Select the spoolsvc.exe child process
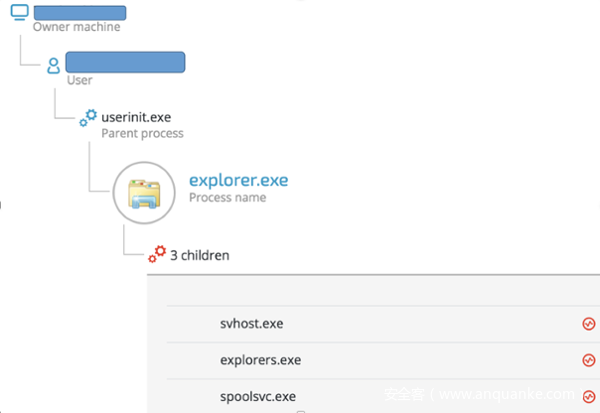The height and width of the screenshot is (413, 600). [x=257, y=396]
